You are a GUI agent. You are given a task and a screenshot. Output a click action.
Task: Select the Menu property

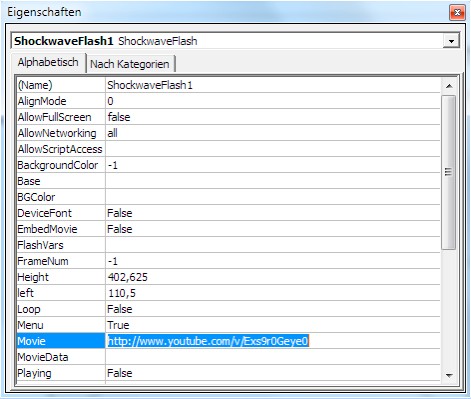point(61,325)
